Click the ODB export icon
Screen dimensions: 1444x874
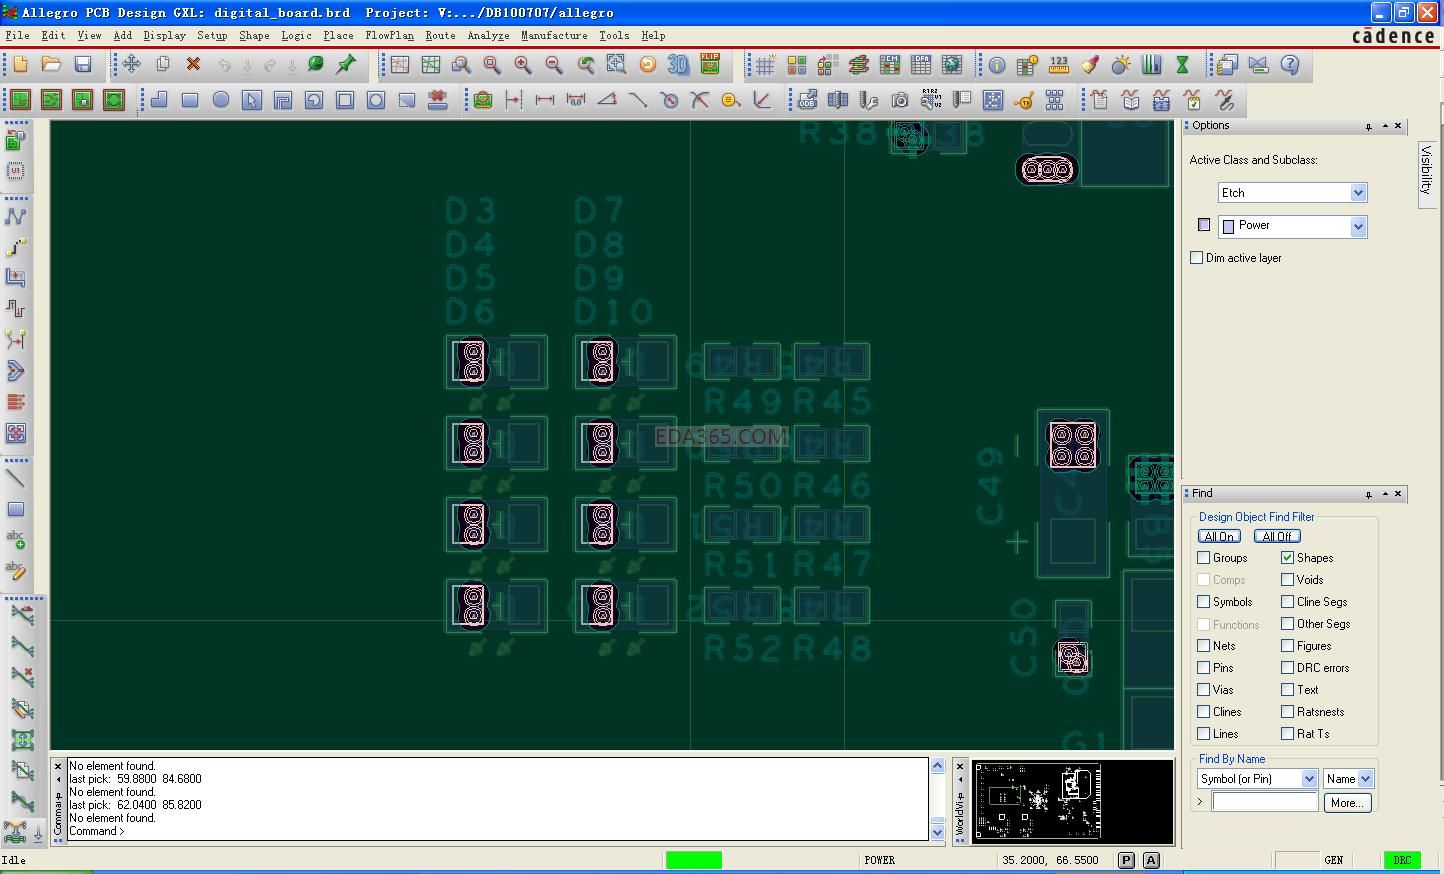pyautogui.click(x=807, y=100)
